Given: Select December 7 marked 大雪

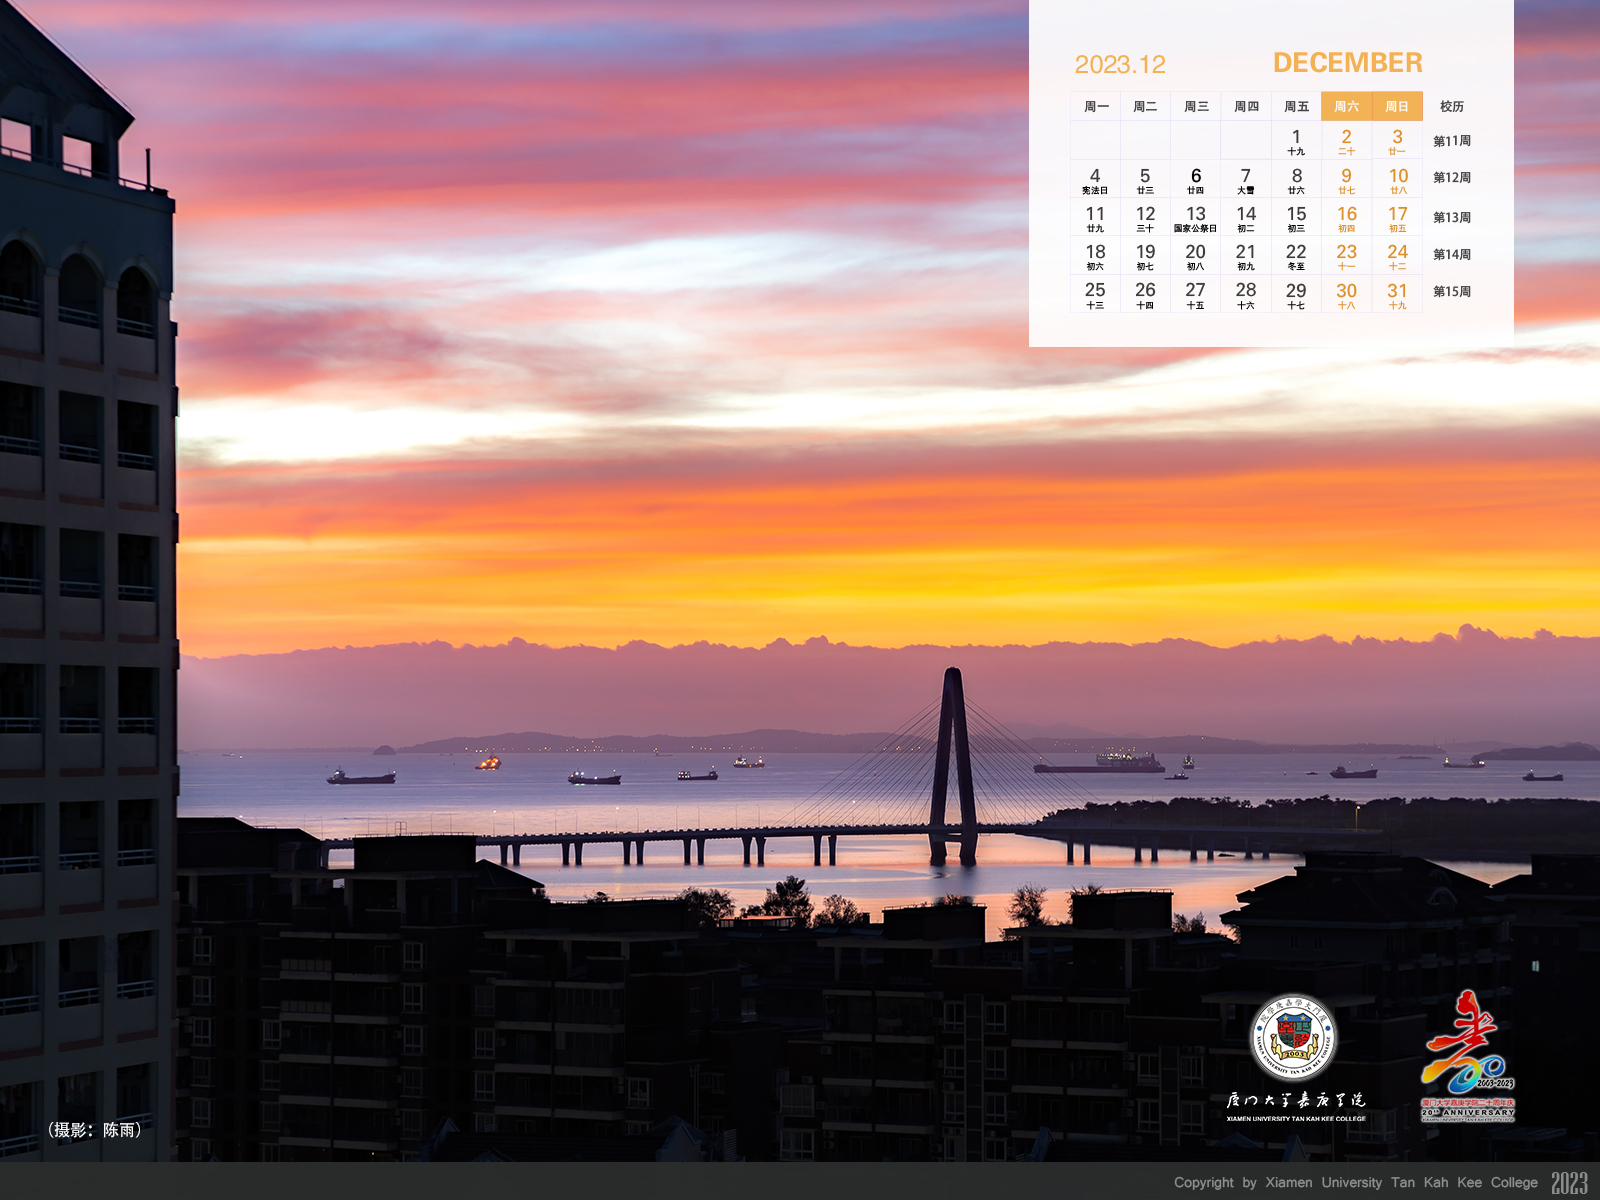Looking at the screenshot, I should (x=1246, y=181).
